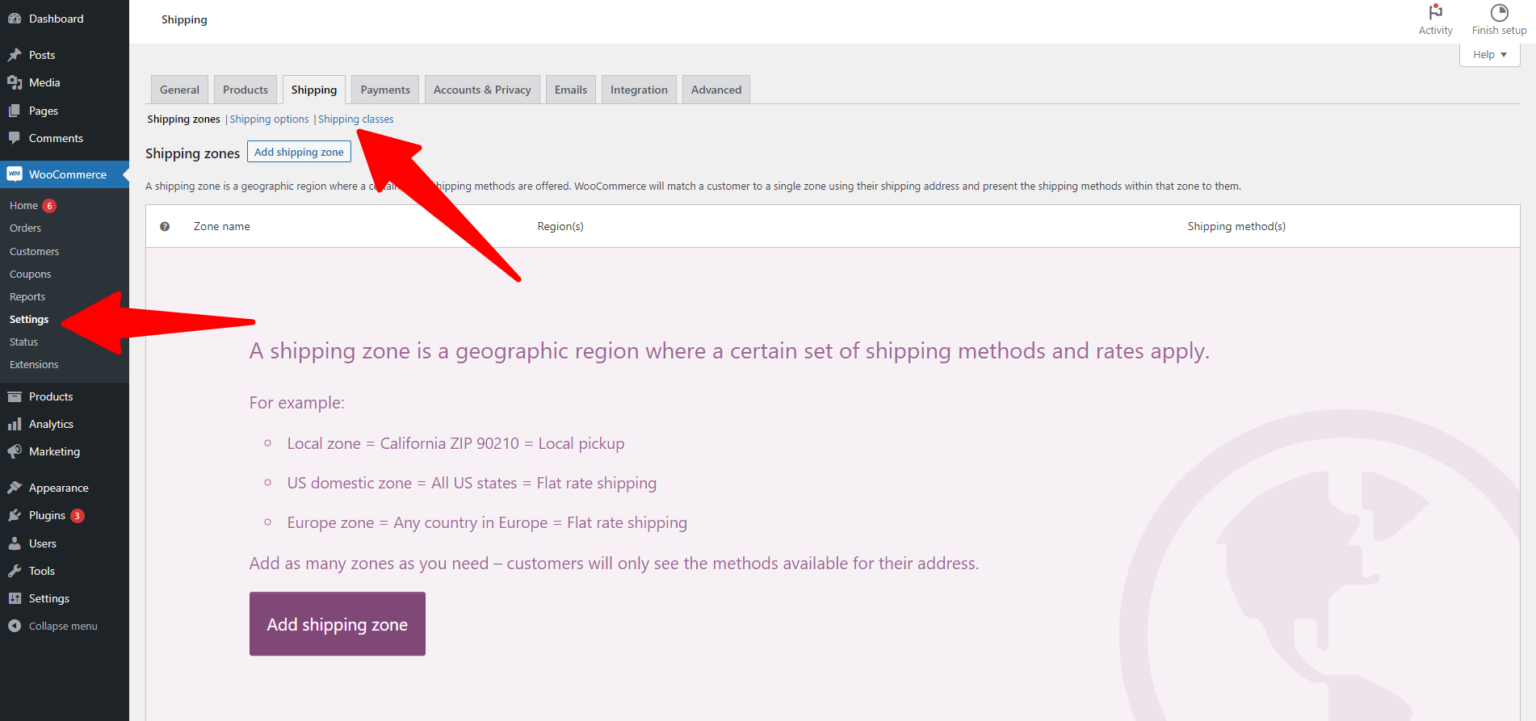Image resolution: width=1536 pixels, height=721 pixels.
Task: Open the Accounts & Privacy tab
Action: [x=482, y=89]
